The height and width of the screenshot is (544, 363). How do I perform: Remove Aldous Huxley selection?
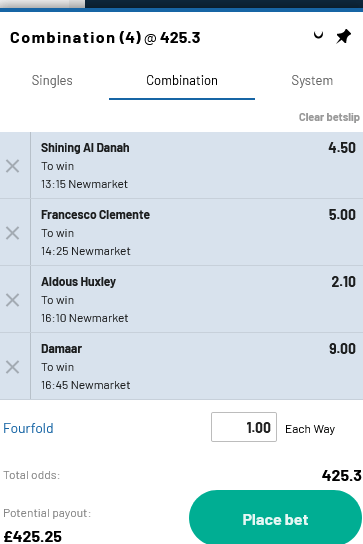coord(12,300)
